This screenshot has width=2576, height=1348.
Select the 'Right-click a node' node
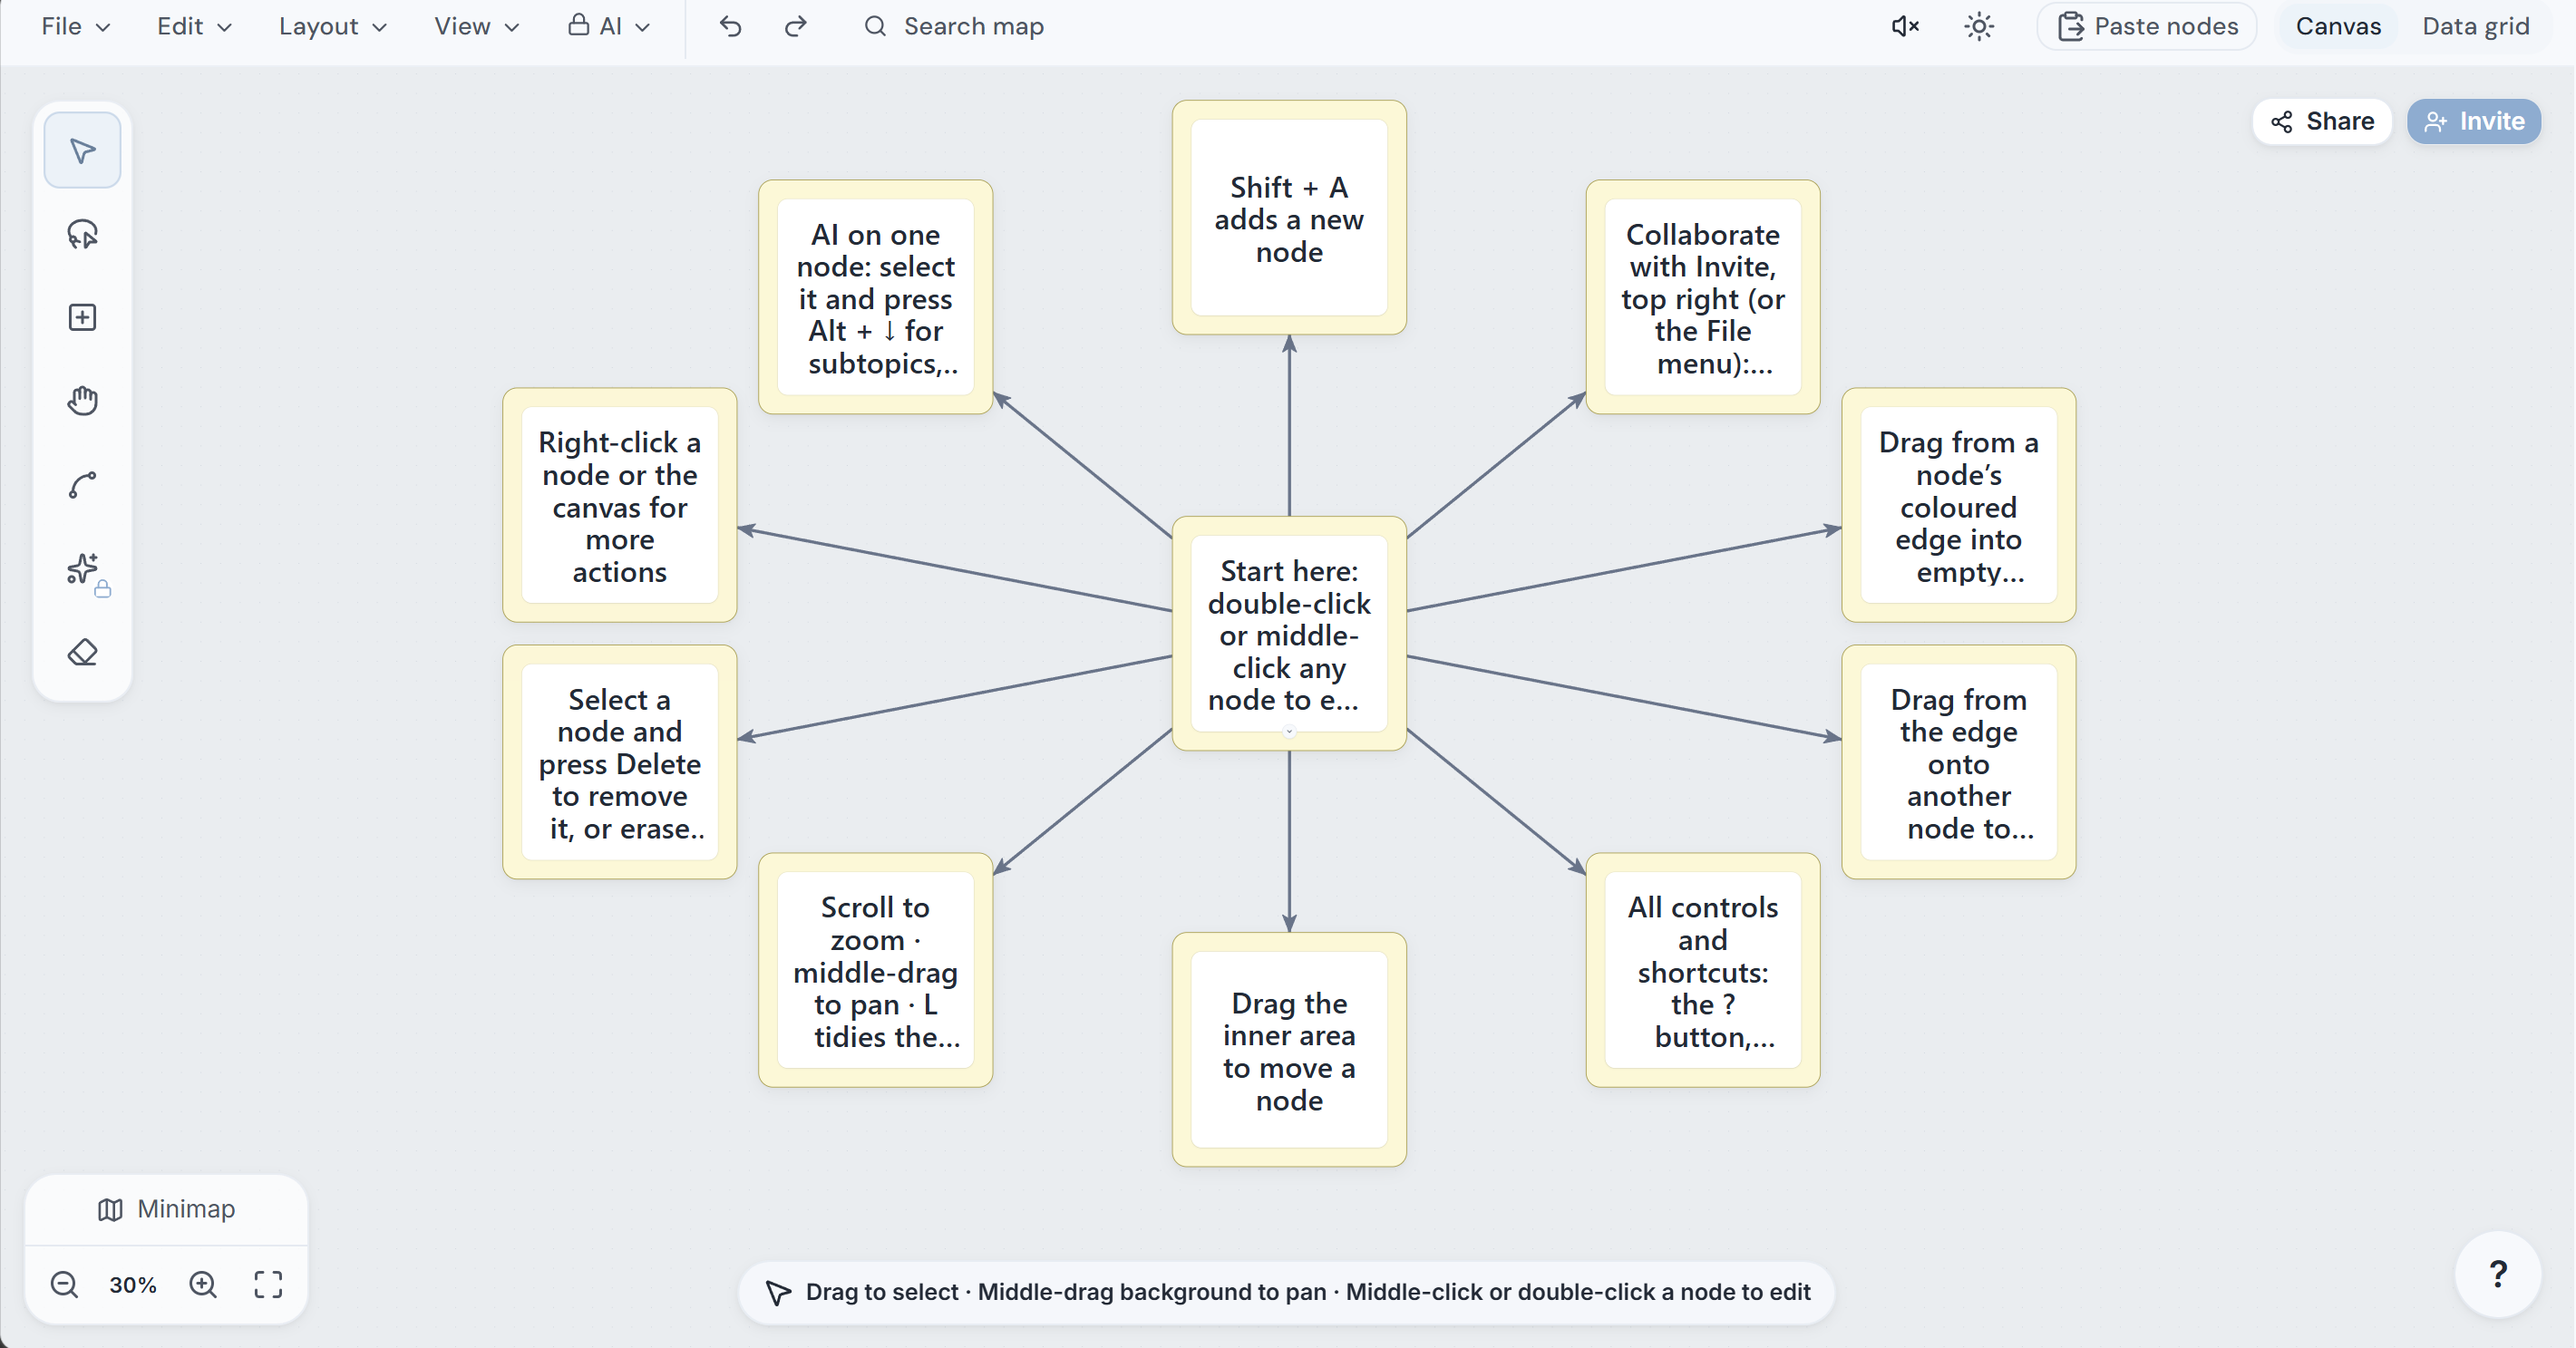coord(619,505)
